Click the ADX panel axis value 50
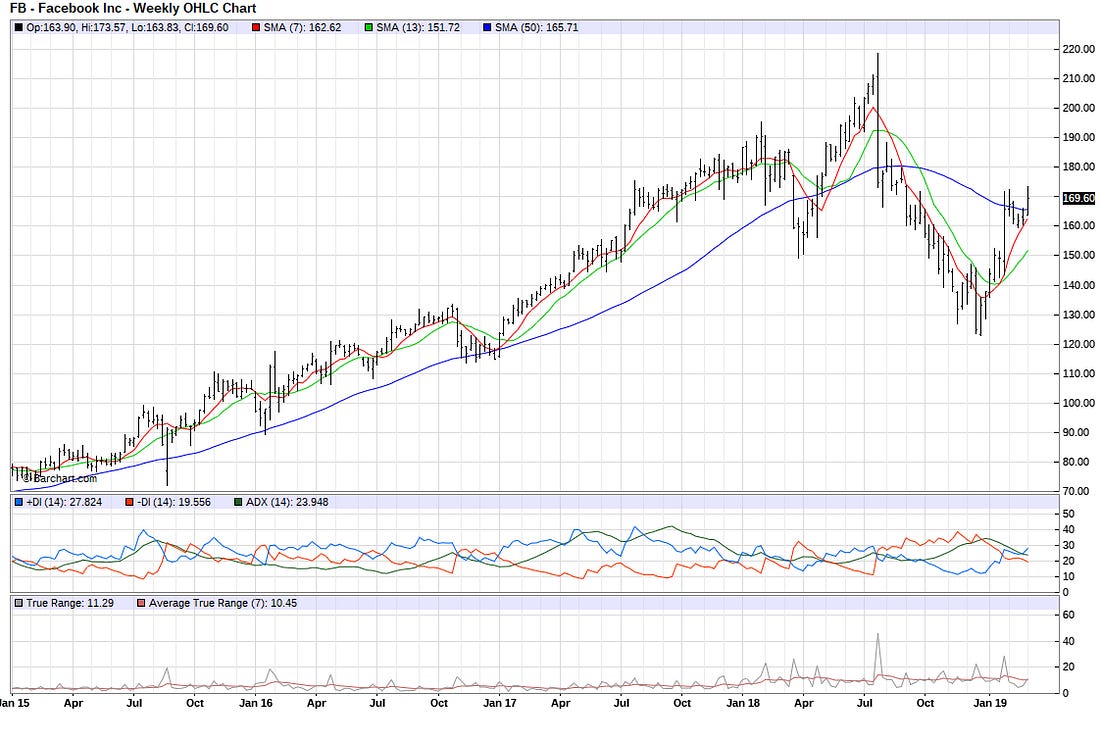 (x=1068, y=514)
